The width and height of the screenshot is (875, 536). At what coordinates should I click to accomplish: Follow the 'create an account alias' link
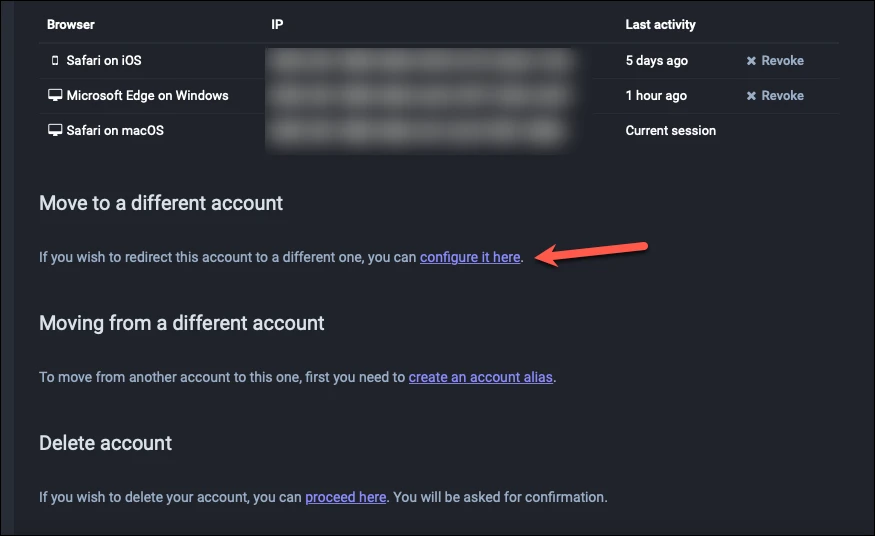(480, 377)
